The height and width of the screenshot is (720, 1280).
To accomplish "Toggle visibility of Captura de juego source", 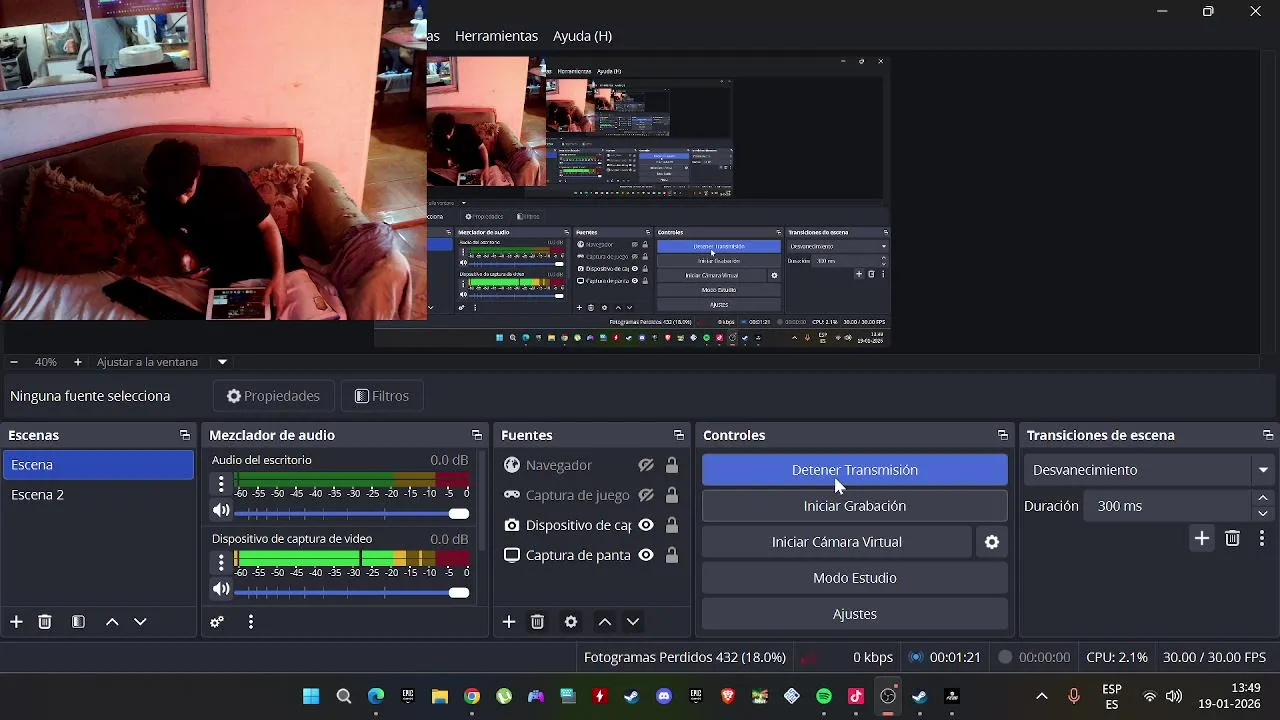I will coord(646,495).
